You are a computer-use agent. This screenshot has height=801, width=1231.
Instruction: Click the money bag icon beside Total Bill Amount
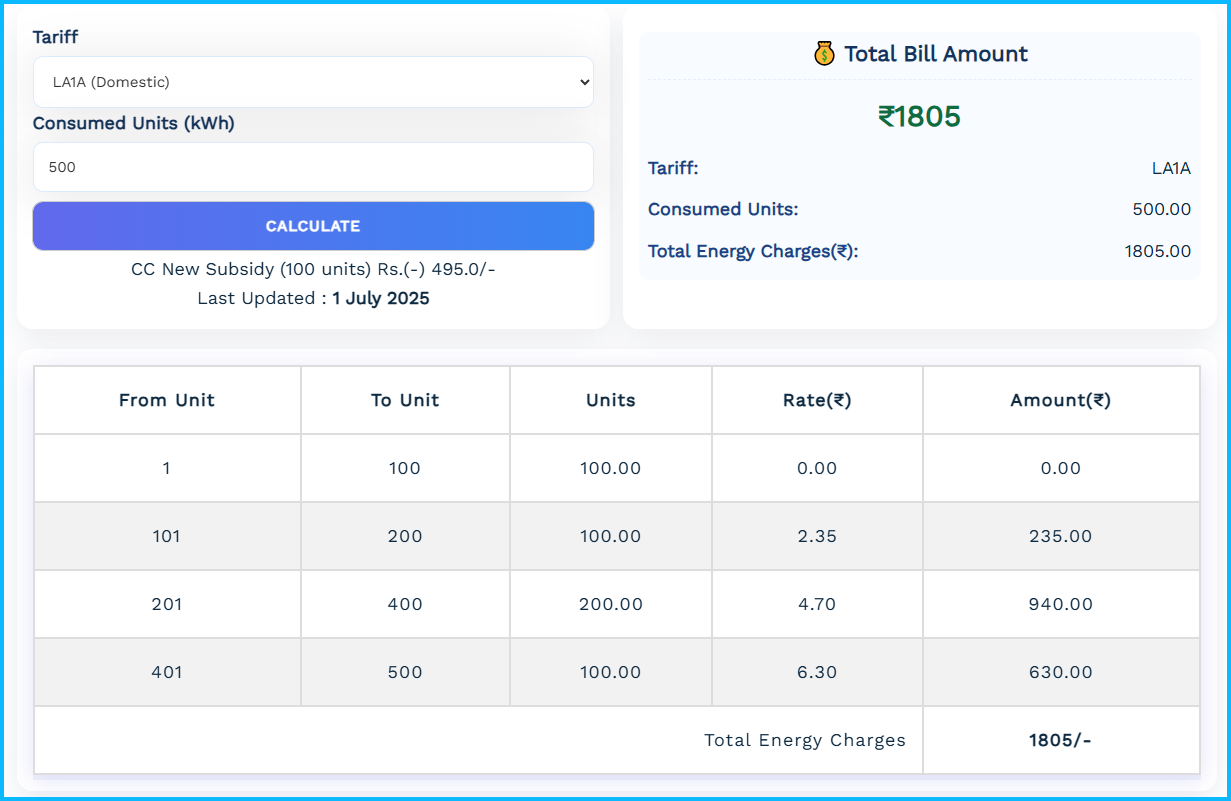[824, 54]
